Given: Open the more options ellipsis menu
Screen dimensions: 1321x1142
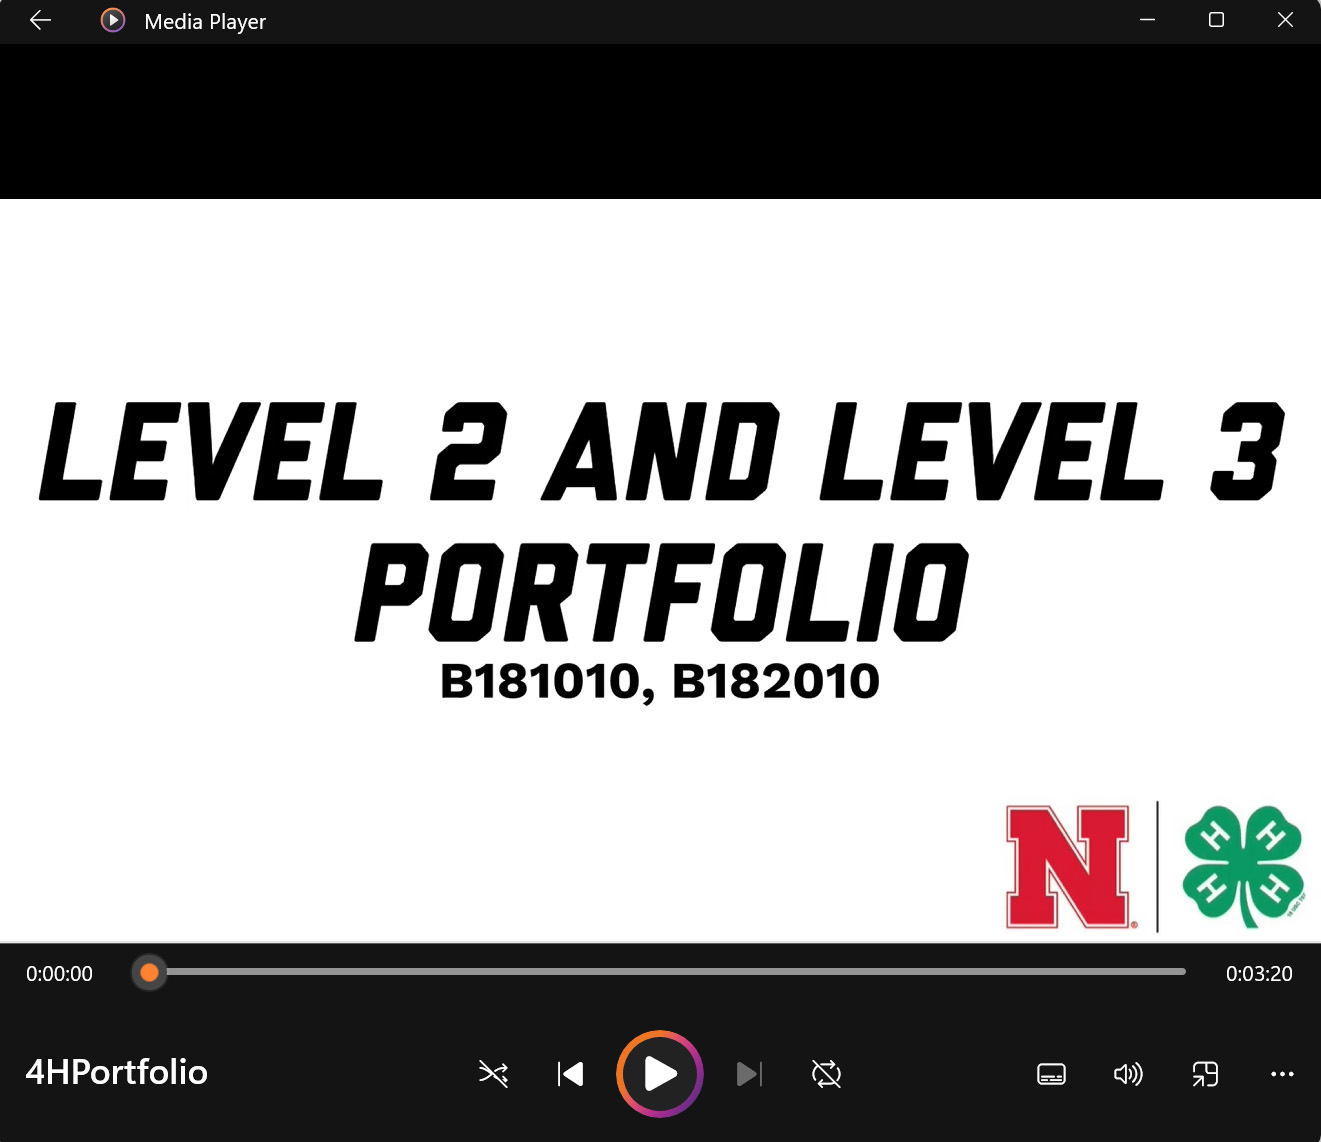Looking at the screenshot, I should pos(1282,1074).
